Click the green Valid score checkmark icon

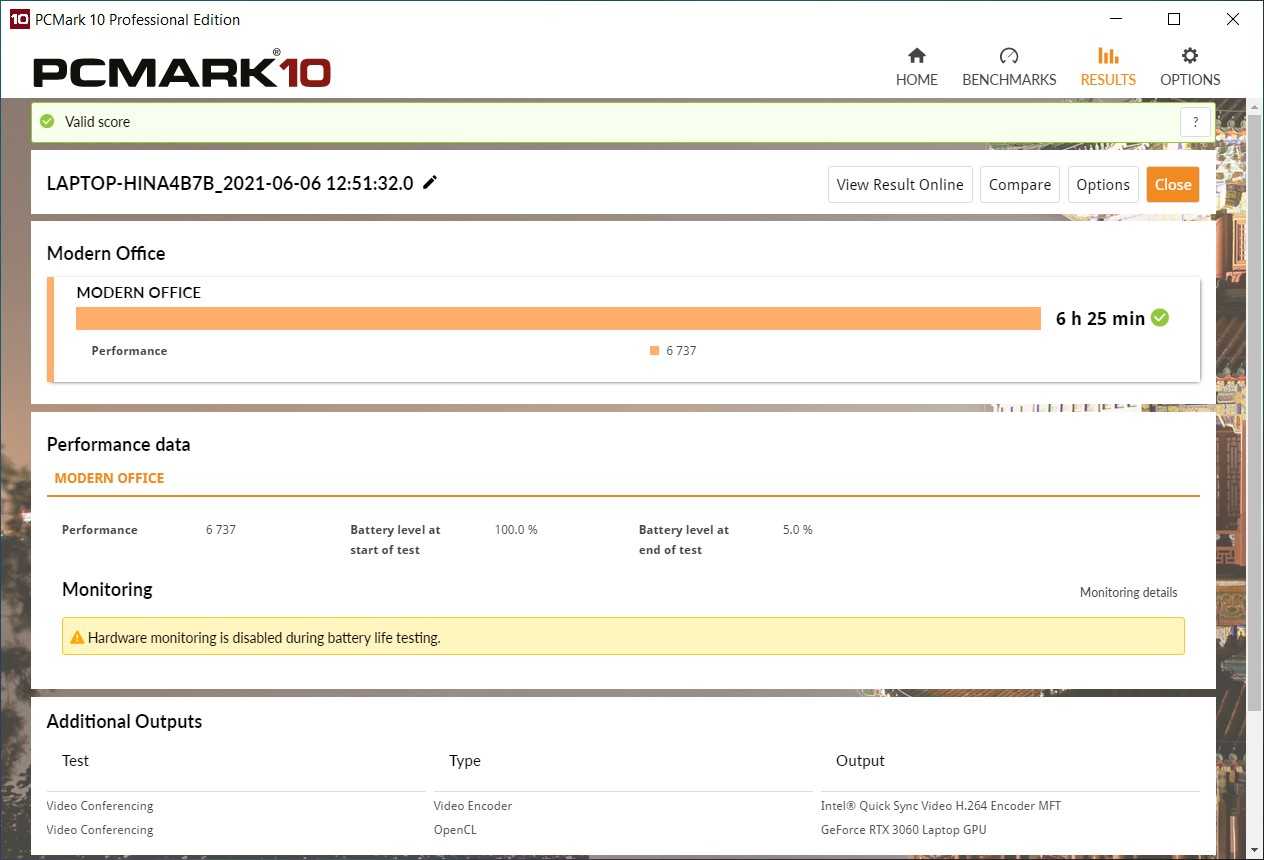click(x=47, y=122)
